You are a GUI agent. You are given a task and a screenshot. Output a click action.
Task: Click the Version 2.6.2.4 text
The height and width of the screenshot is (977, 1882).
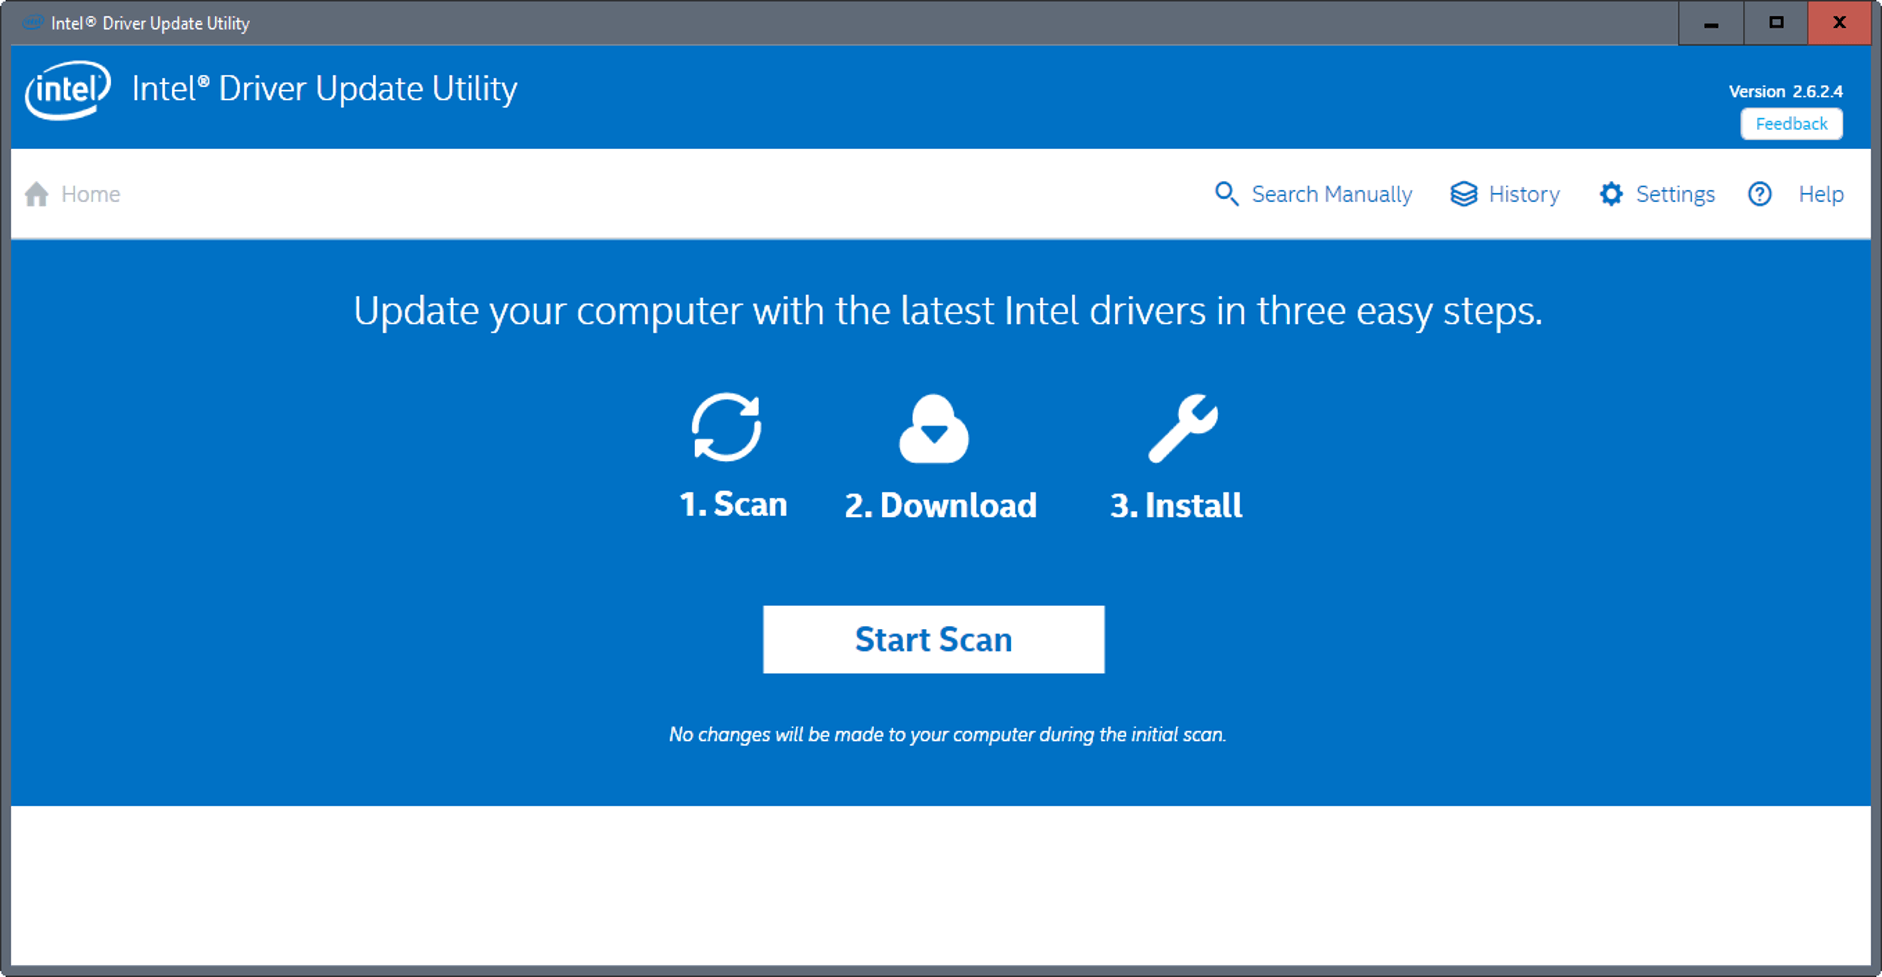[x=1786, y=91]
